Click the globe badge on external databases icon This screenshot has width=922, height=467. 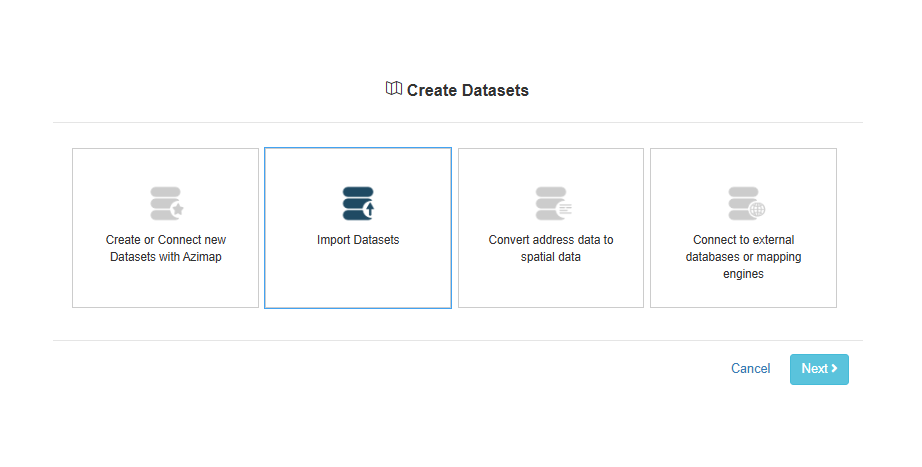pos(757,209)
